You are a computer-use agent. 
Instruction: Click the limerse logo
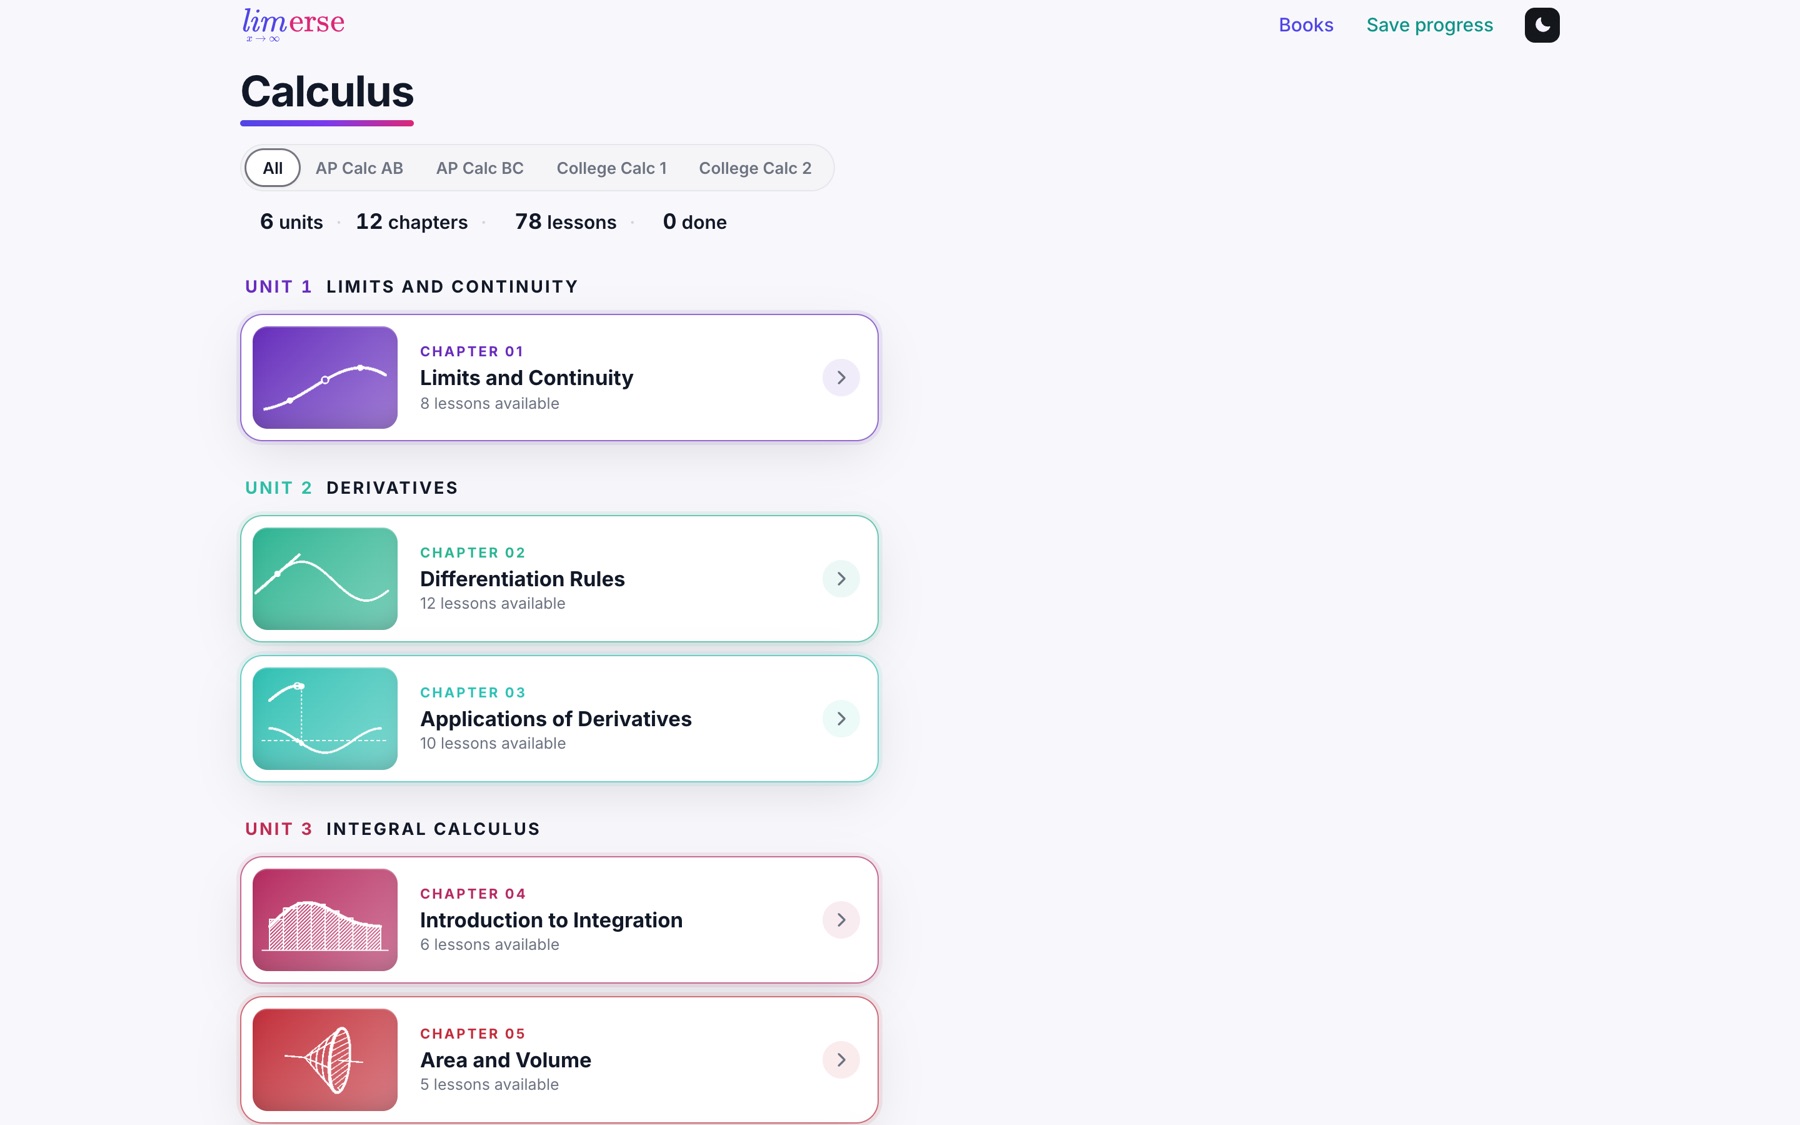pos(293,25)
